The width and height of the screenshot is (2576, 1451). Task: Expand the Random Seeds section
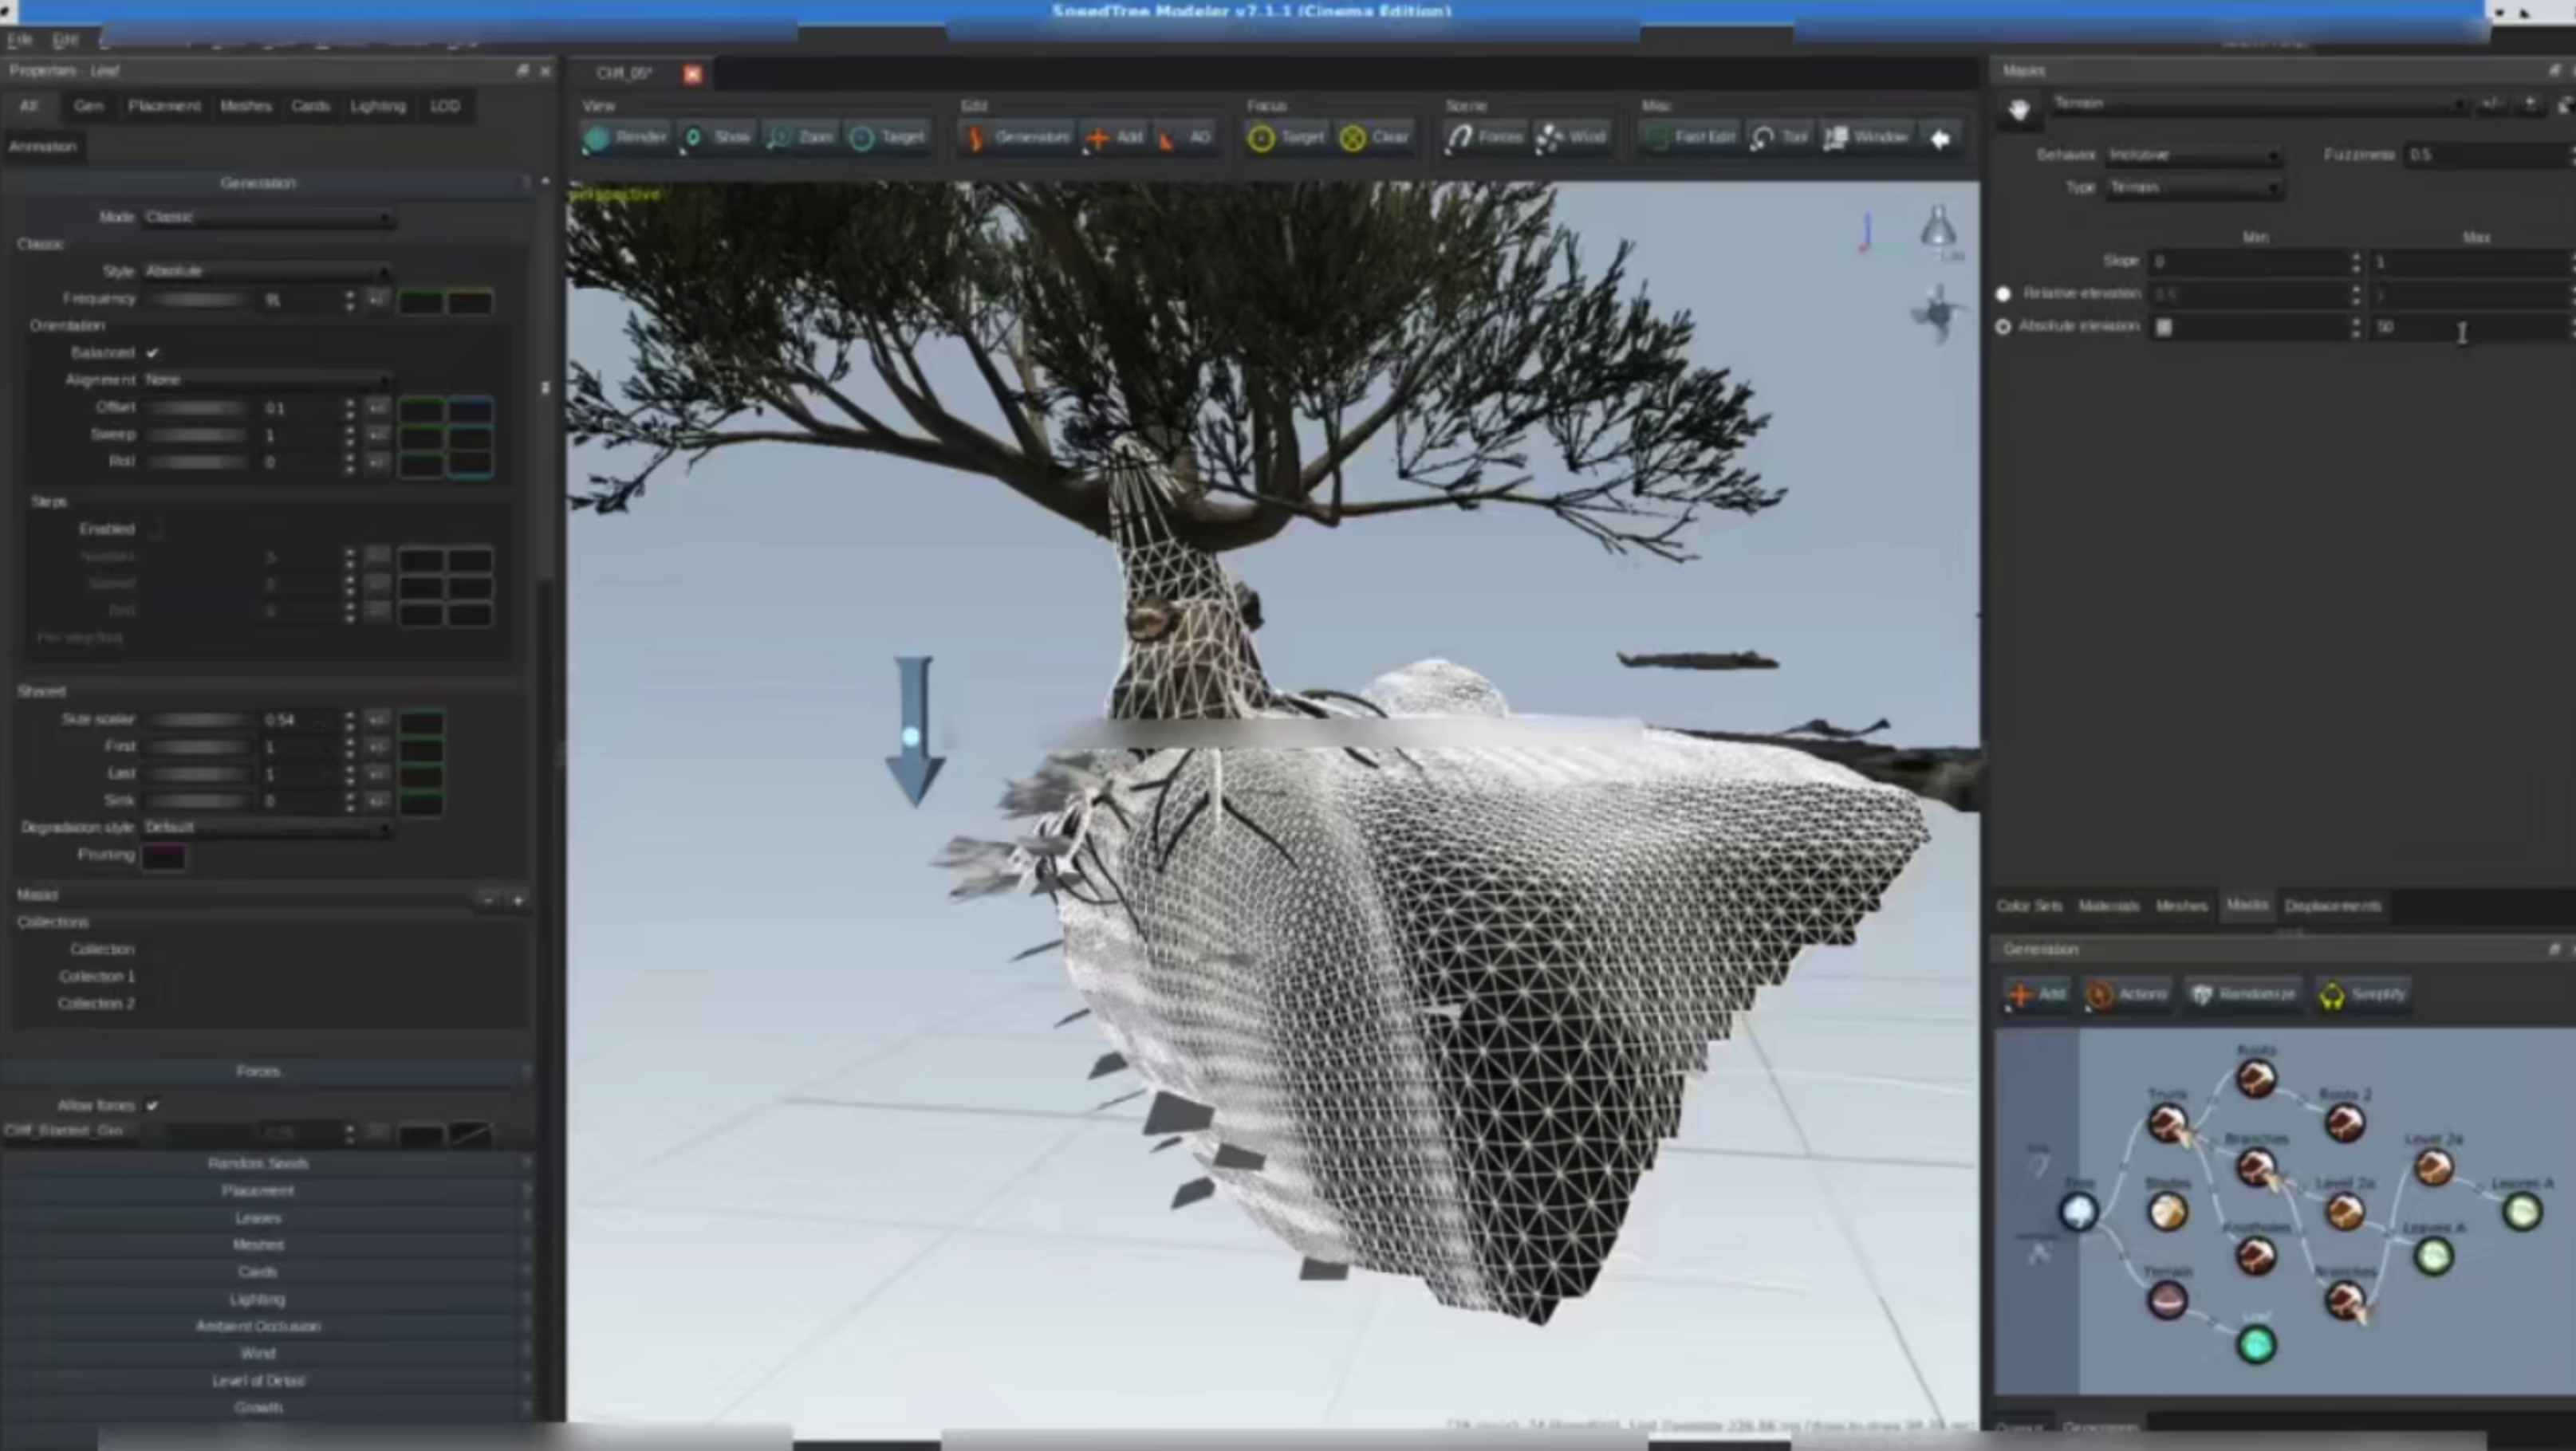pos(258,1163)
